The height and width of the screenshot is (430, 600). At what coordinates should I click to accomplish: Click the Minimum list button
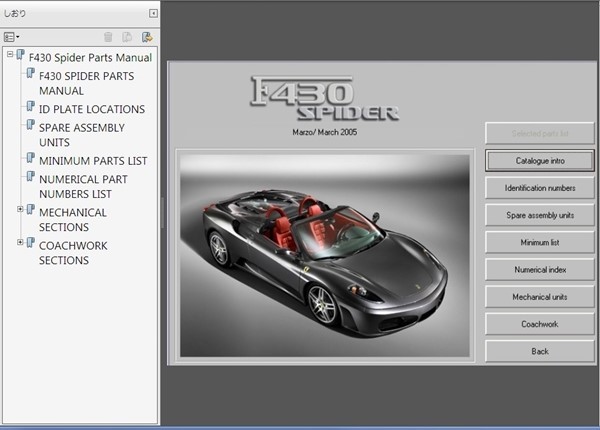click(540, 242)
